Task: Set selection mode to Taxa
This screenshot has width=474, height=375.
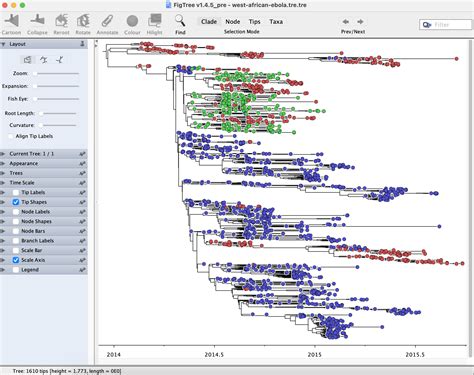Action: (276, 22)
